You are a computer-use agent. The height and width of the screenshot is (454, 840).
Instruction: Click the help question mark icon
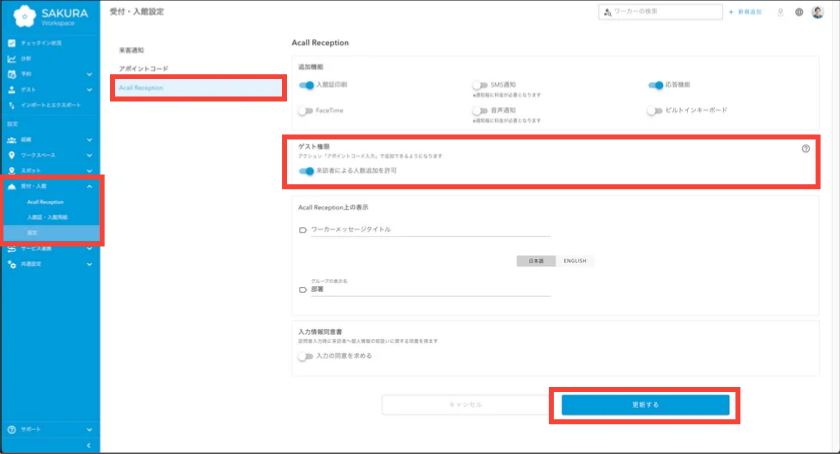(x=805, y=148)
